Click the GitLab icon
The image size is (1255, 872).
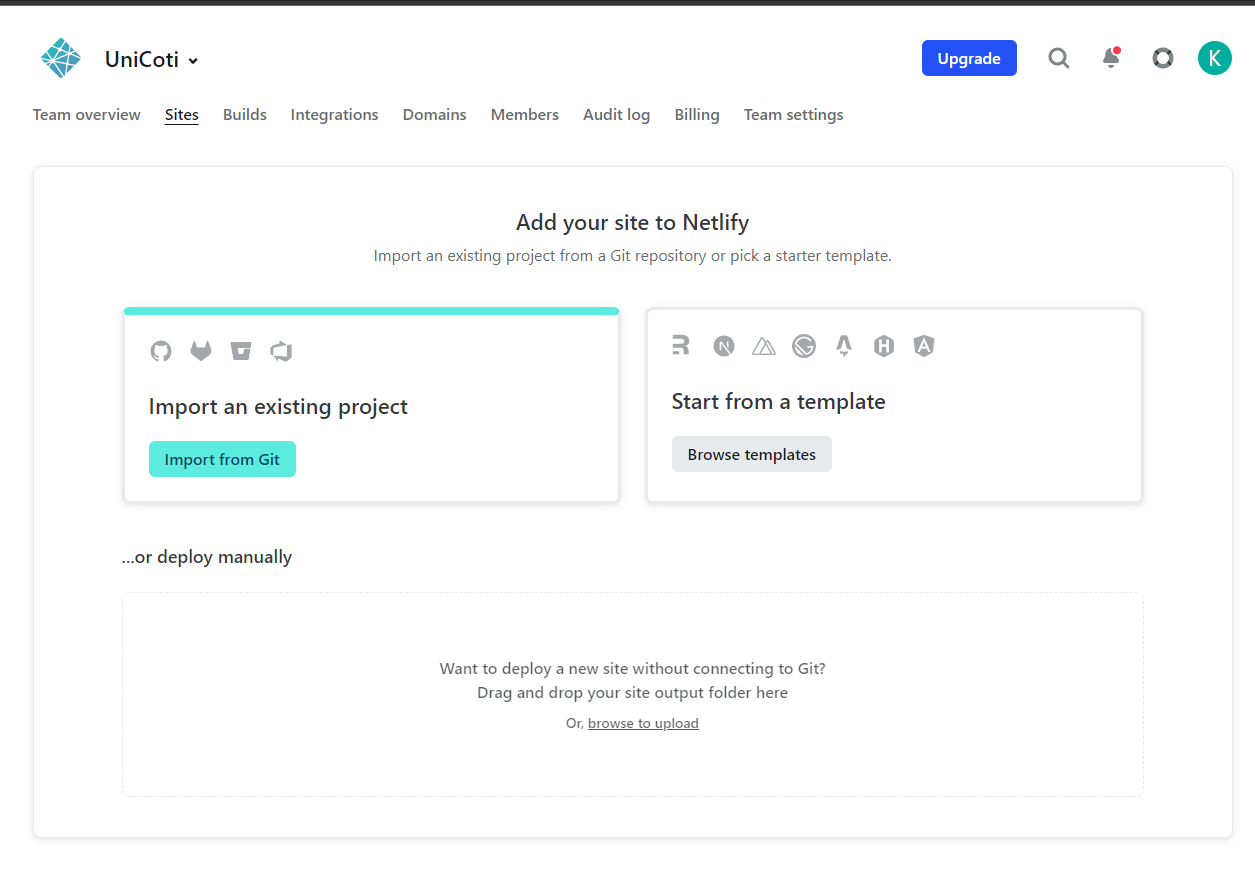201,351
